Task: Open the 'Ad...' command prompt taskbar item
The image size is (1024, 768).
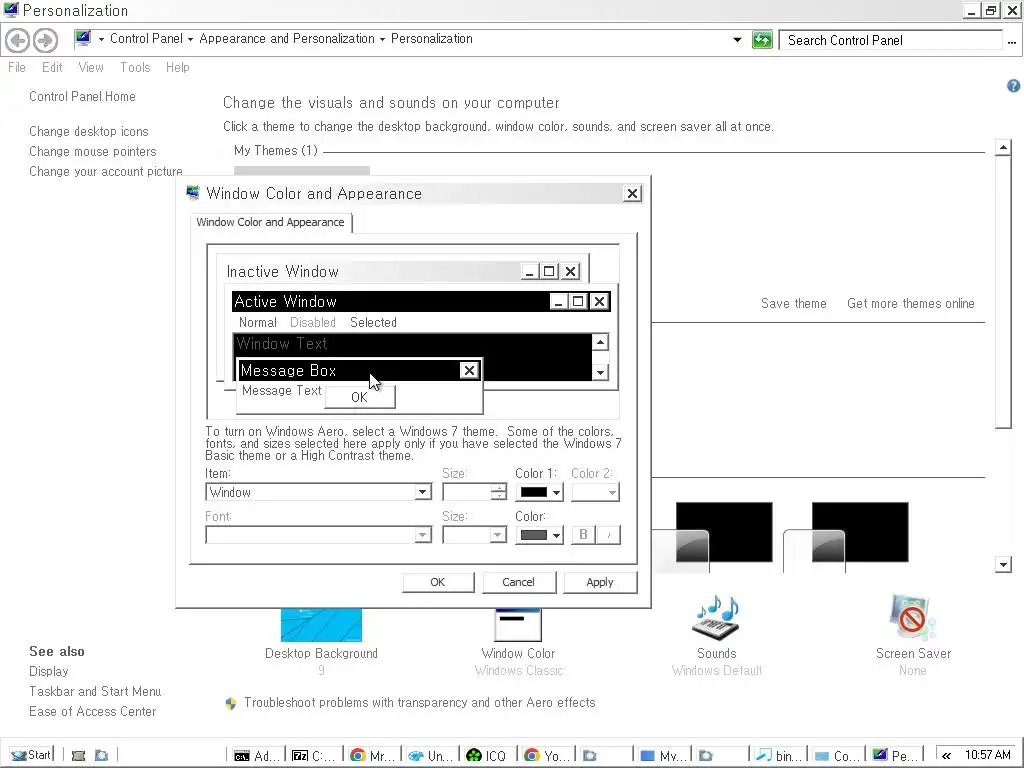Action: [257, 755]
